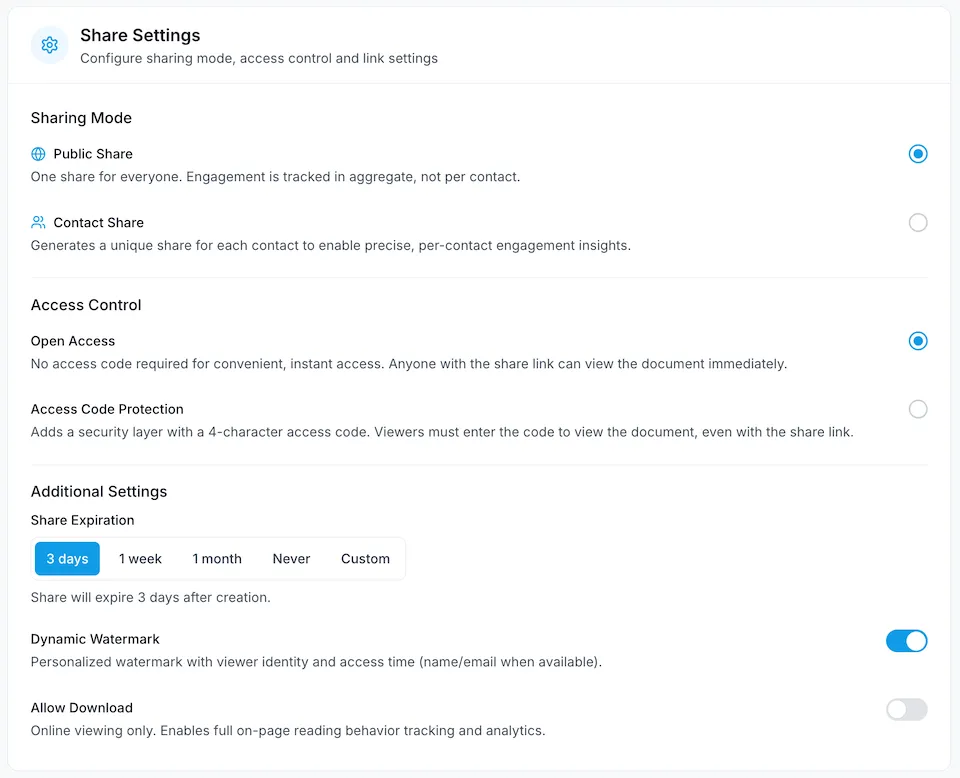Click the Additional Settings heading
This screenshot has height=778, width=960.
point(99,491)
